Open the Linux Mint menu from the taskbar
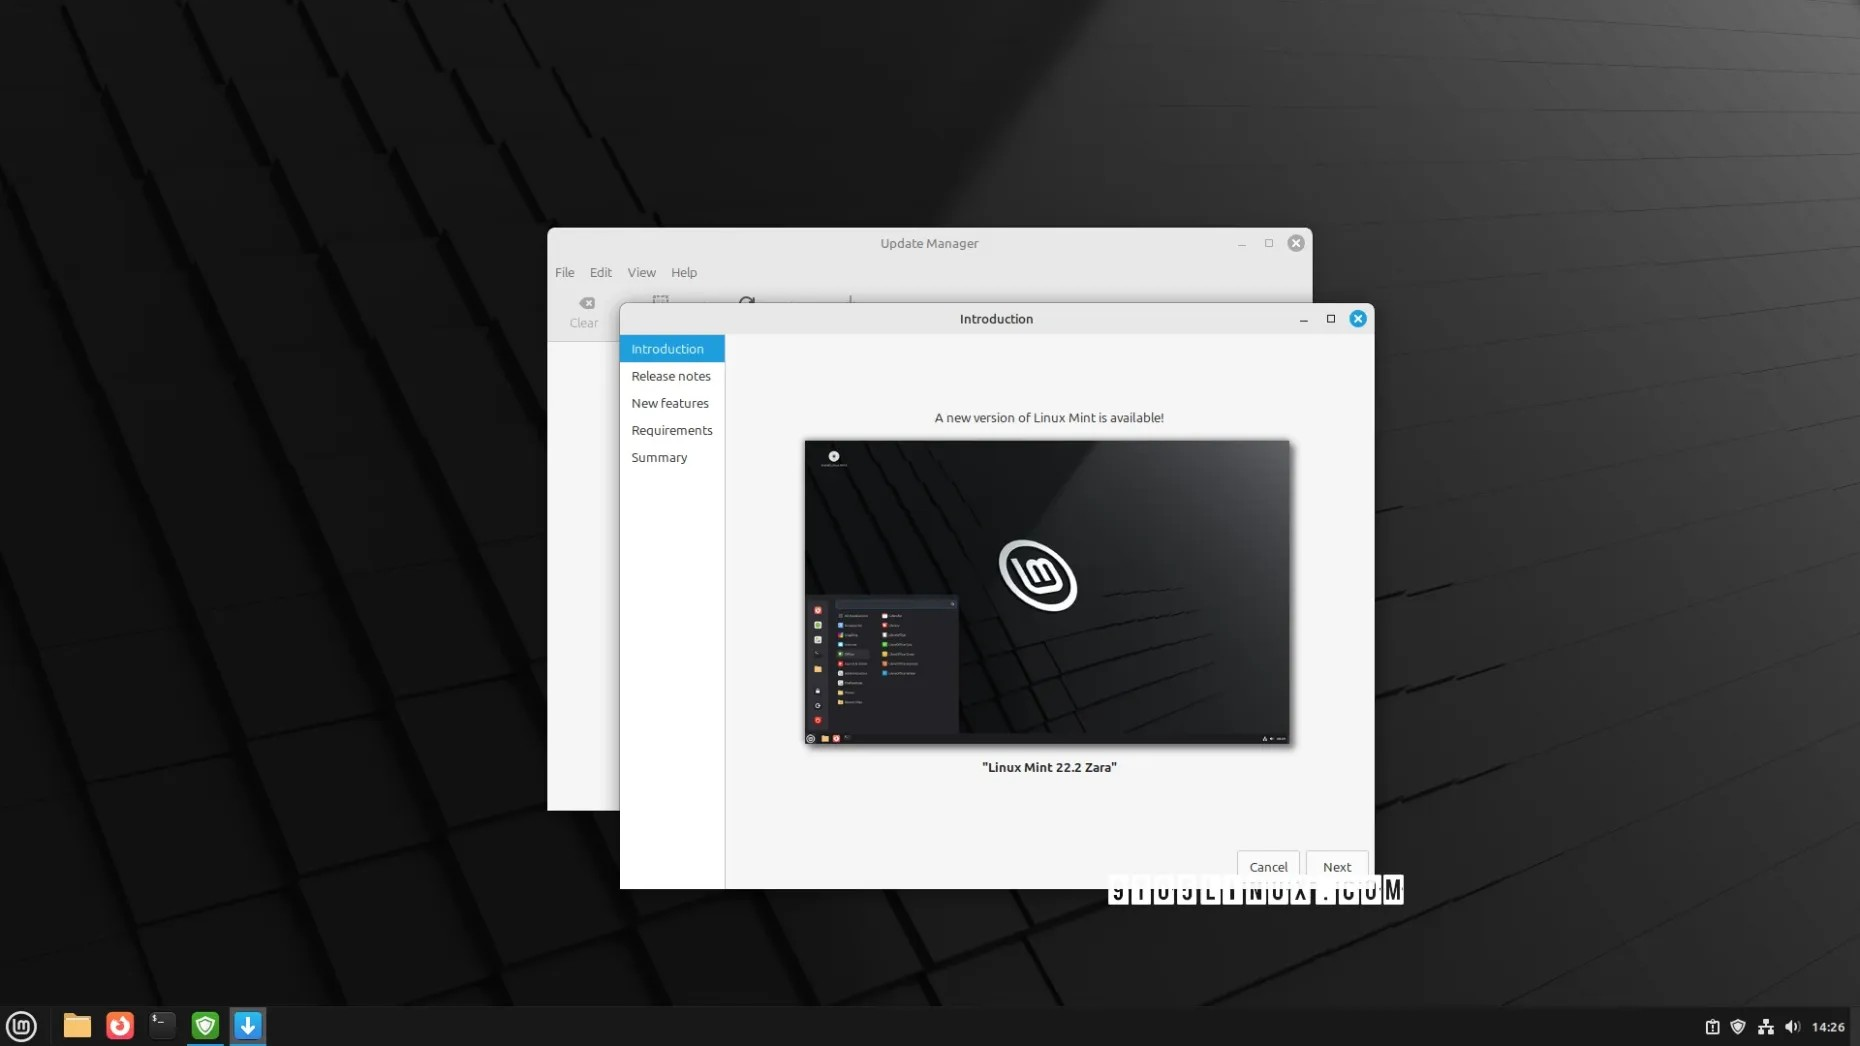 click(x=21, y=1026)
